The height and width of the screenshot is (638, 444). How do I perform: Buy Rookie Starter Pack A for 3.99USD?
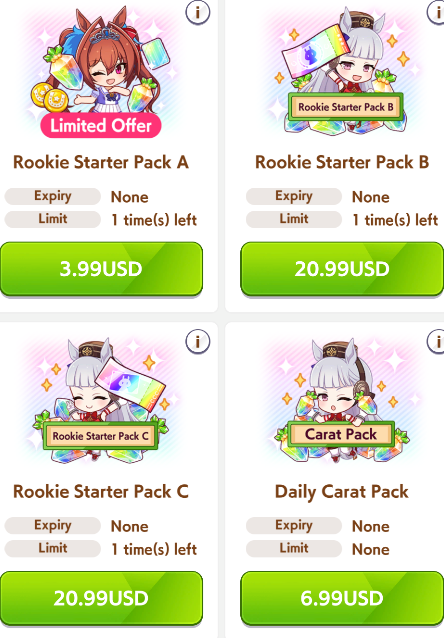101,269
